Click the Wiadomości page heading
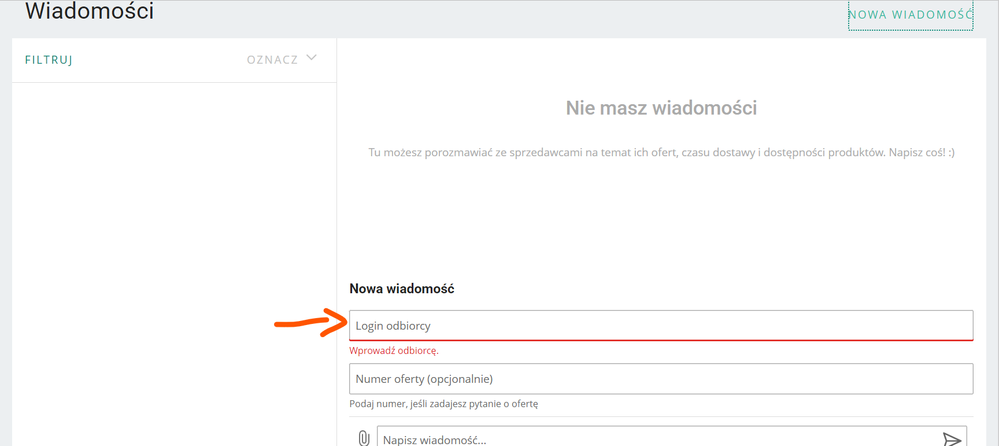The width and height of the screenshot is (999, 446). pyautogui.click(x=89, y=12)
